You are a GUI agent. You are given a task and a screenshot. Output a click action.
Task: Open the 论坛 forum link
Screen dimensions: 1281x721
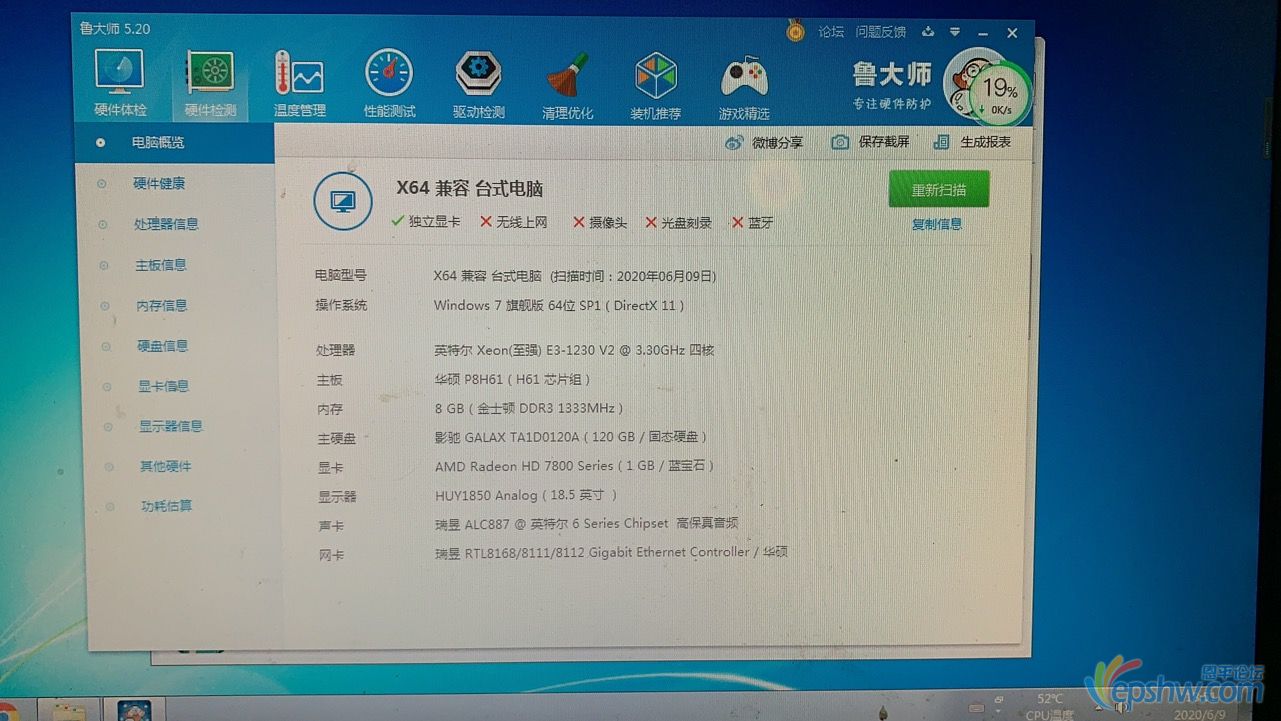(831, 32)
